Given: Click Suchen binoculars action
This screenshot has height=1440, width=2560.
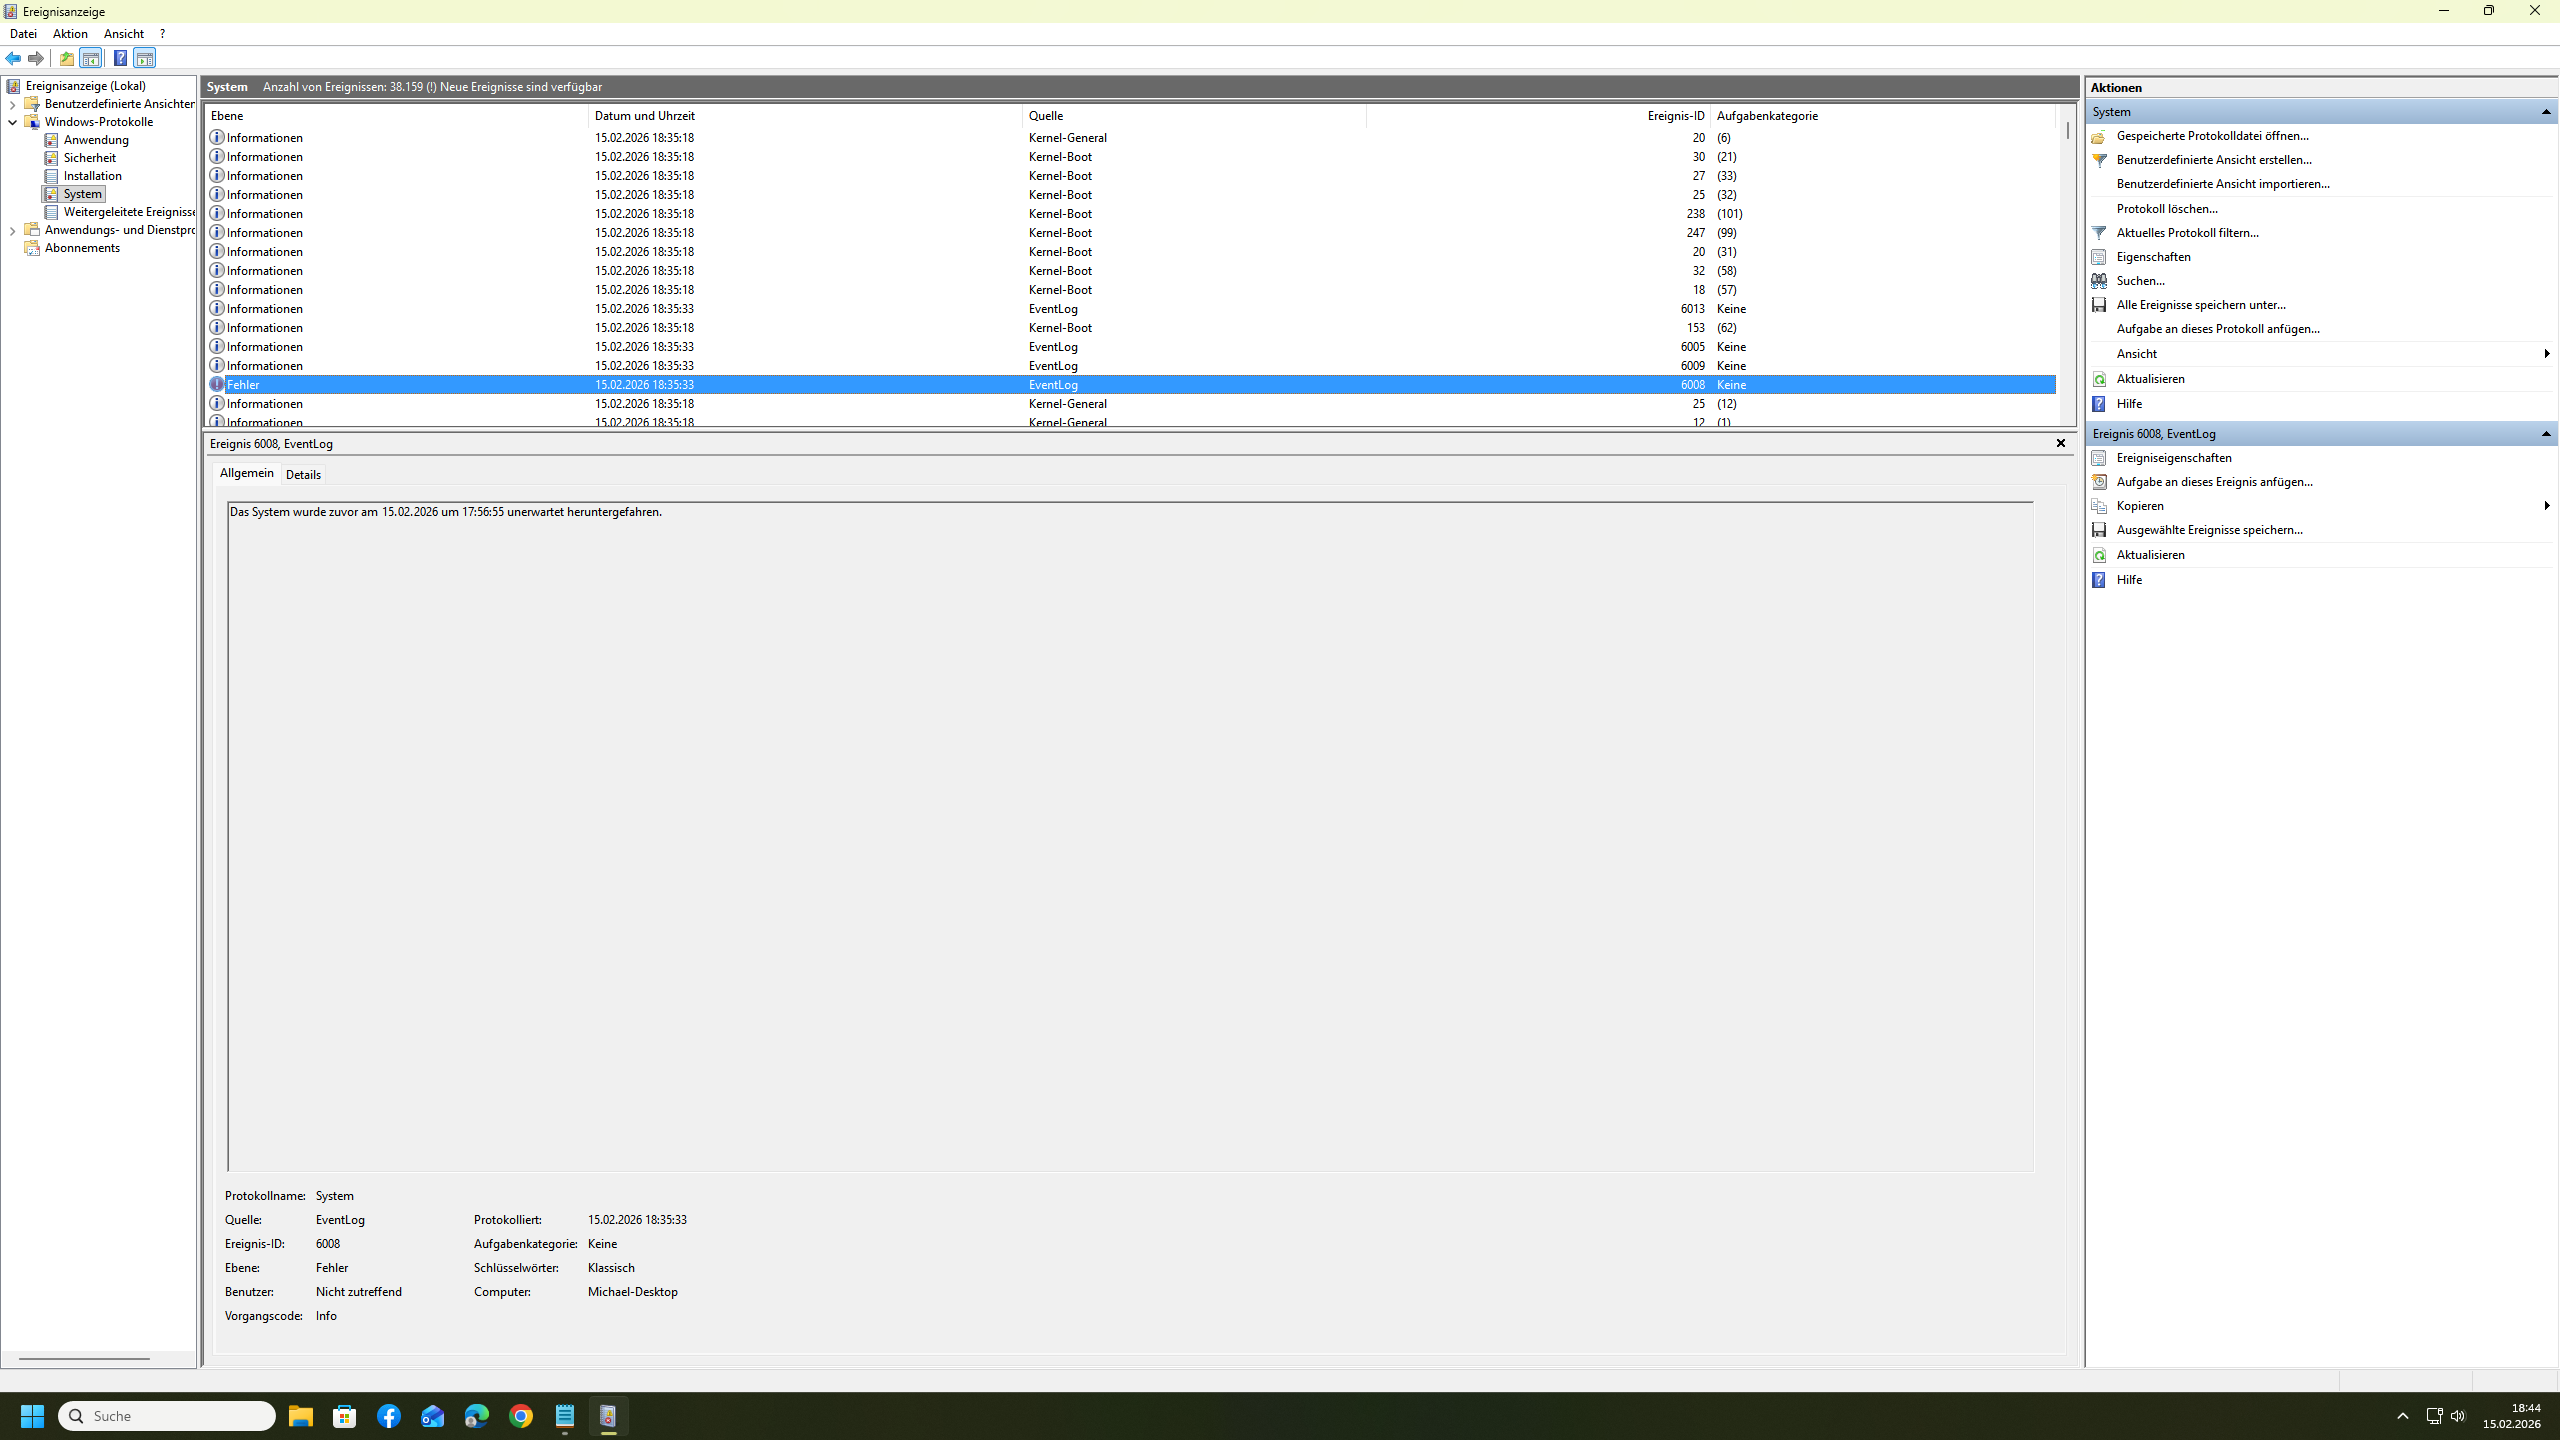Looking at the screenshot, I should [x=2140, y=281].
